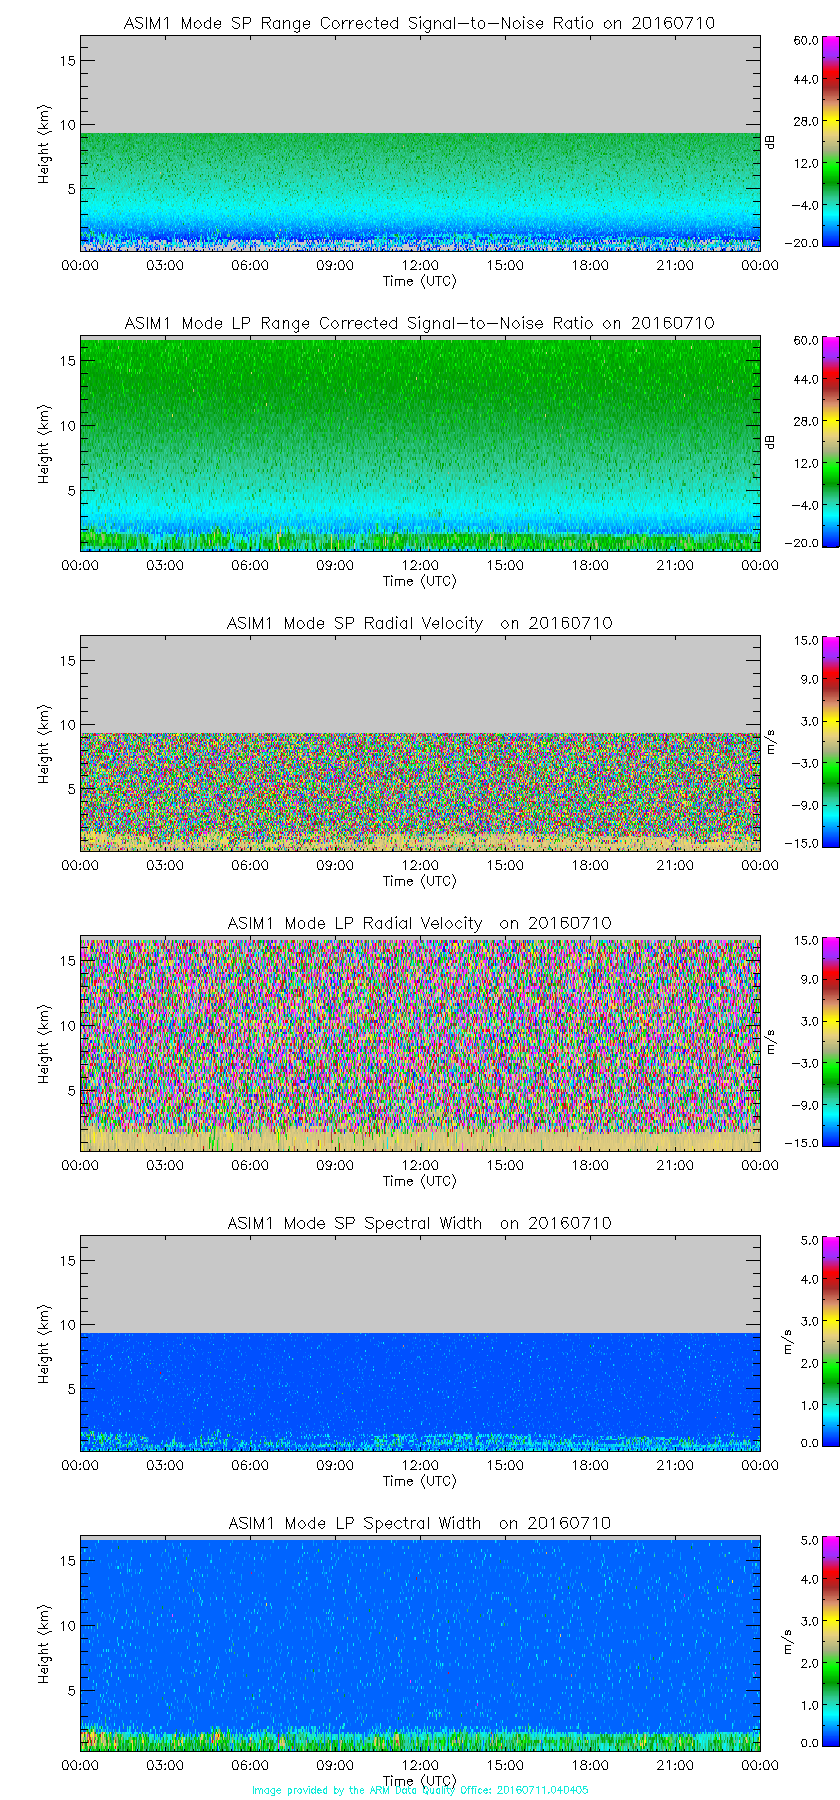The height and width of the screenshot is (1800, 840).
Task: Click the 12:00 tick label under SP Spectral Width plot
Action: click(420, 1465)
